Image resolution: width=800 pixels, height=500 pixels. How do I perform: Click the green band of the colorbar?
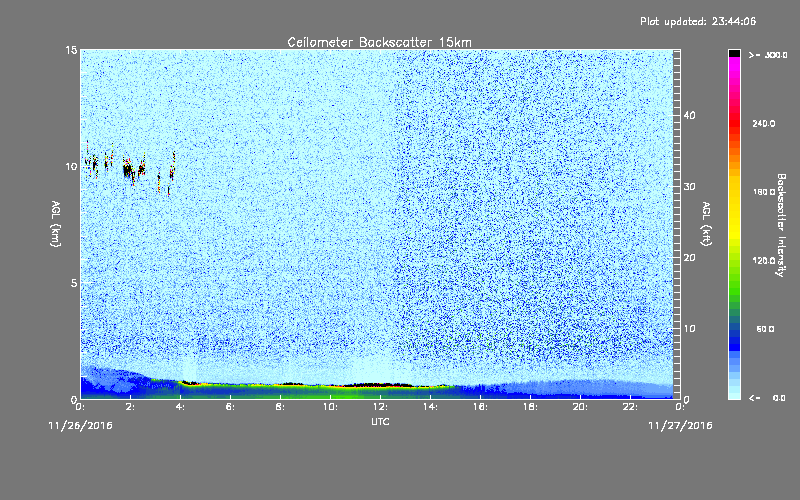coord(734,286)
